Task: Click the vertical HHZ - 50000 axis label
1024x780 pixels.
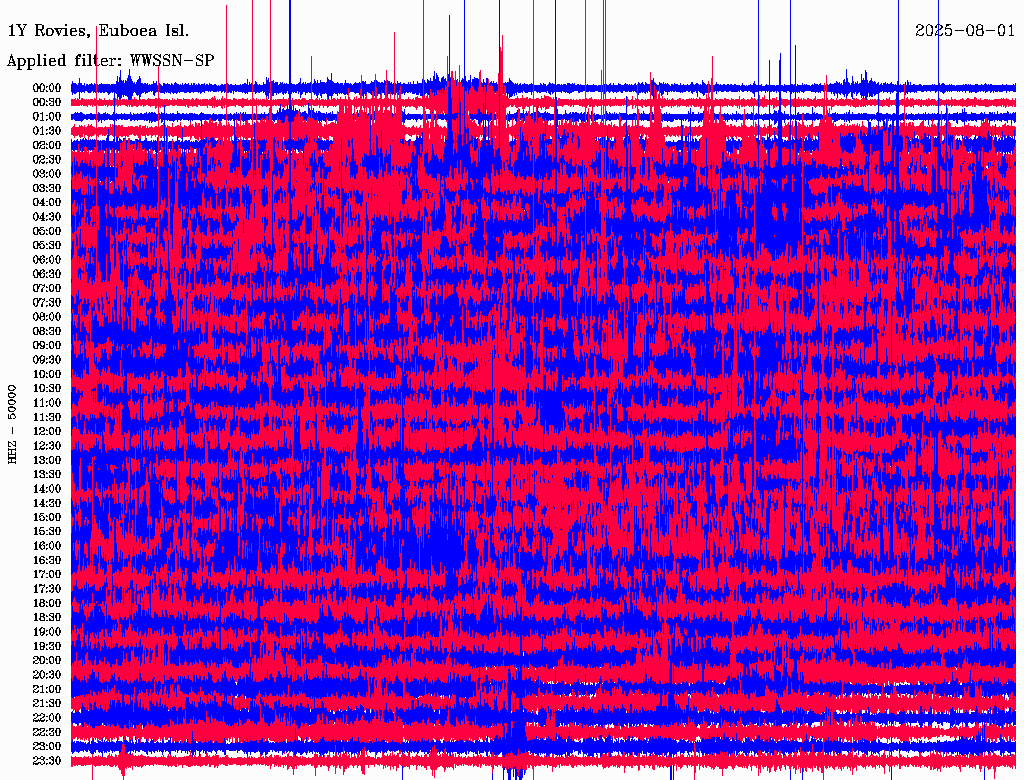Action: (13, 423)
